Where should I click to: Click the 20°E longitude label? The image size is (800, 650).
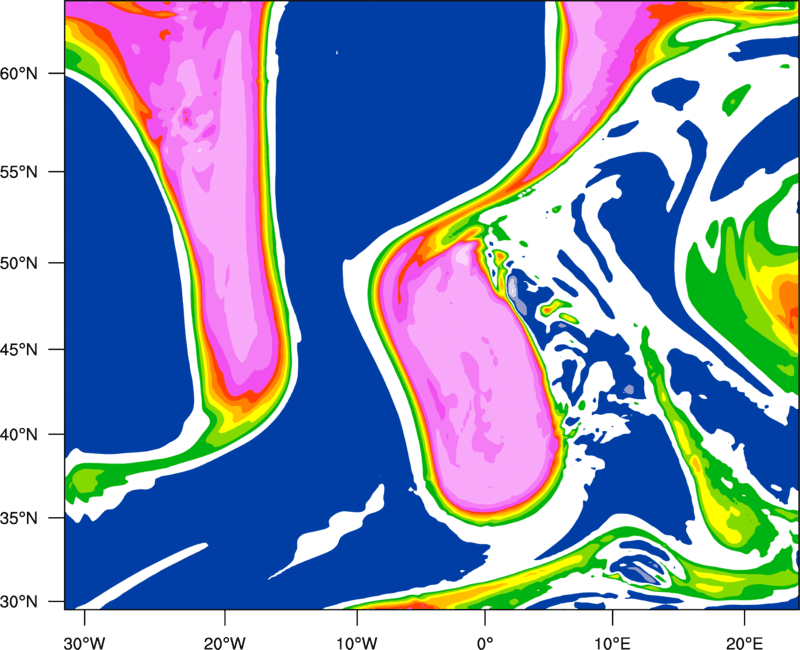point(744,643)
